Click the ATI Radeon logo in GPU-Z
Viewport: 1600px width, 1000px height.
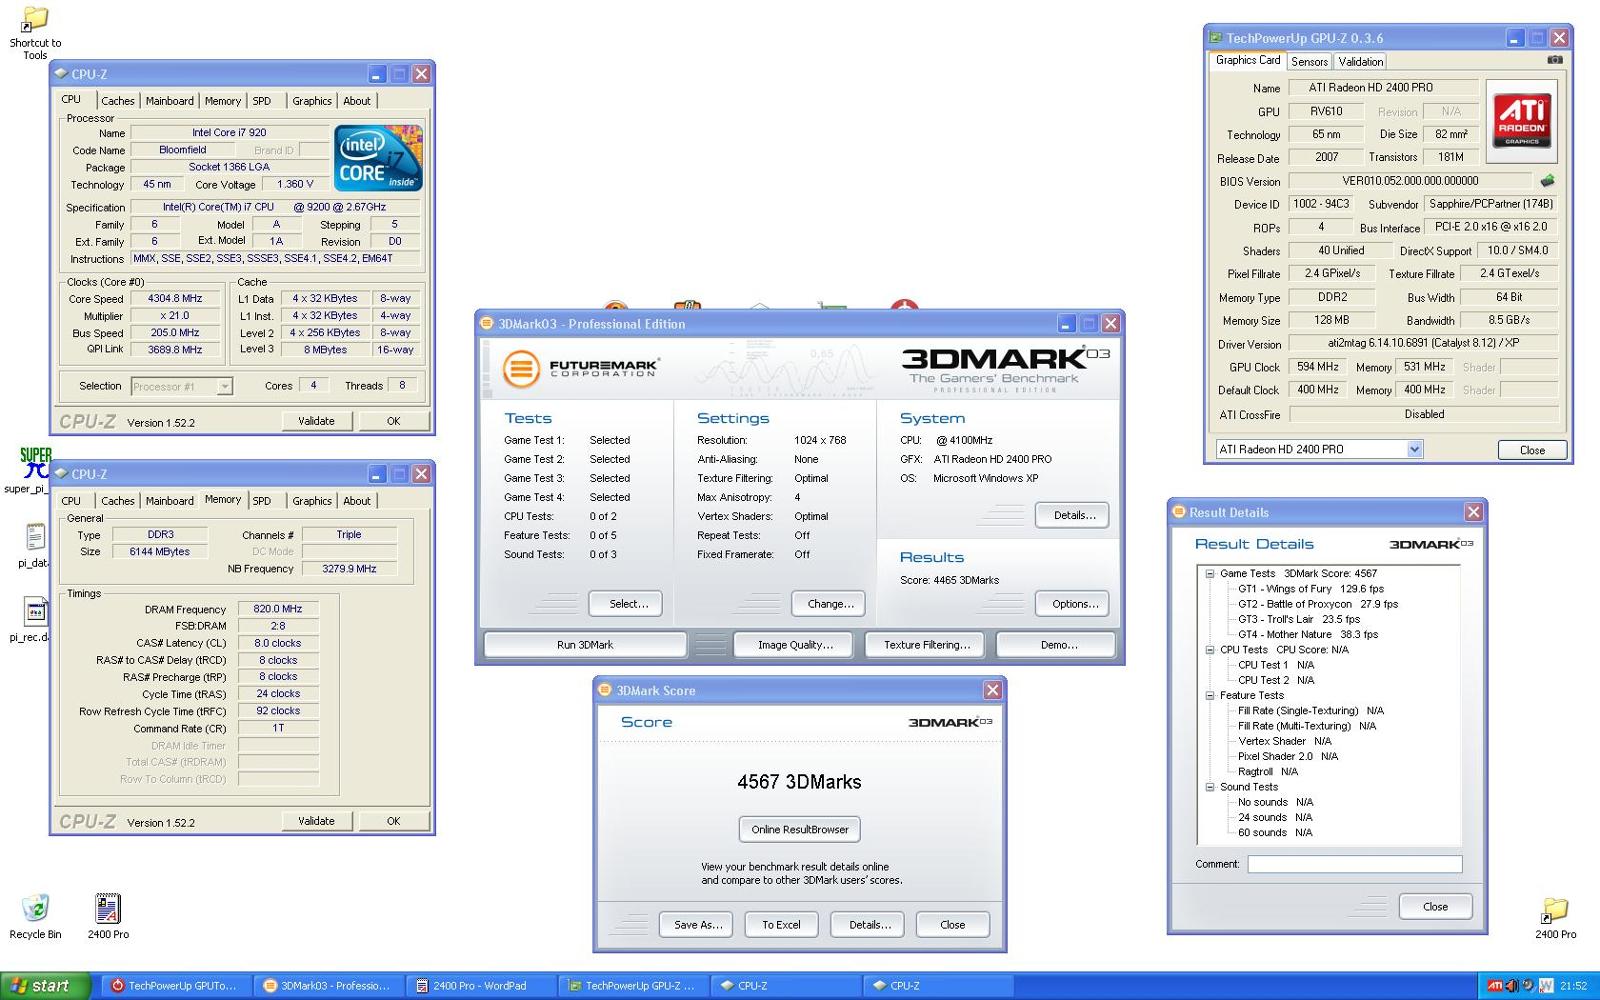1522,119
